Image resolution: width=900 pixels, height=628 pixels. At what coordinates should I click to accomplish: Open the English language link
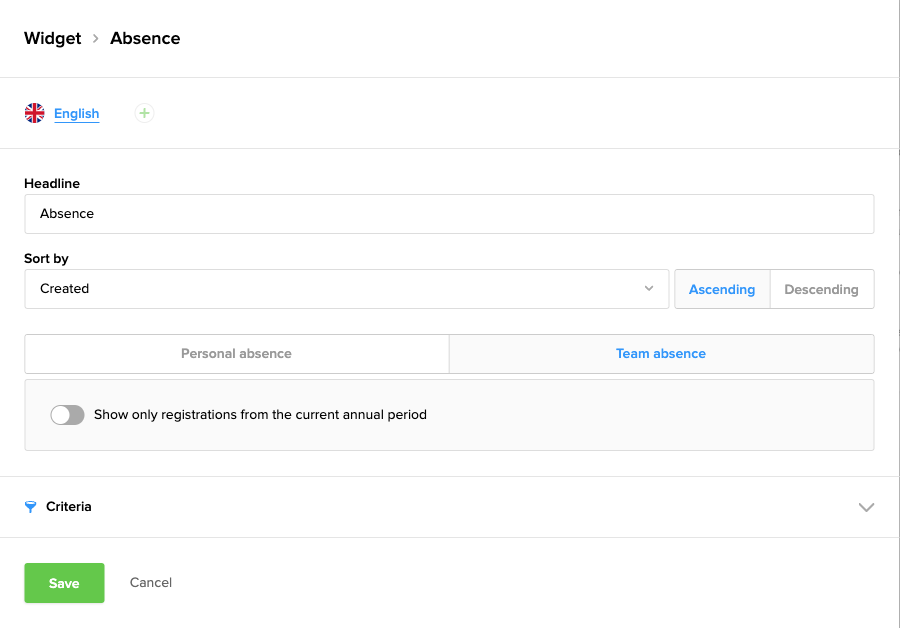(77, 113)
